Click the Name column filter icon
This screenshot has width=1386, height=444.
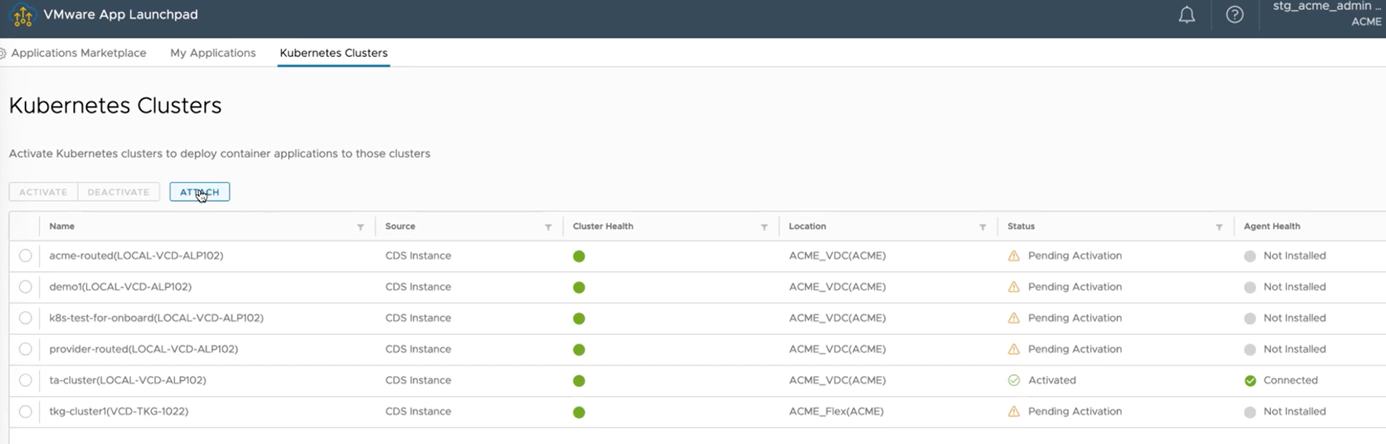(x=360, y=227)
